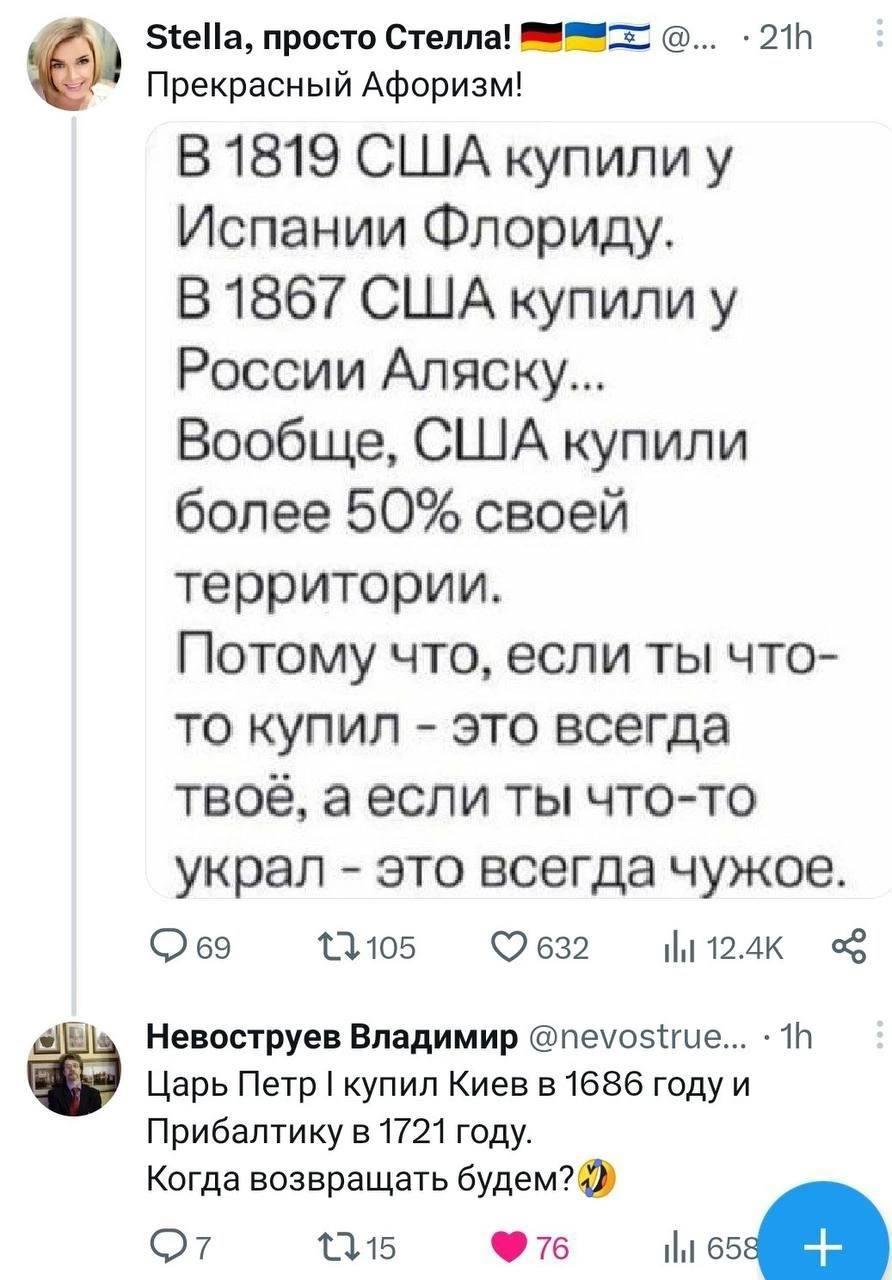Open more options for Невоструев's reply
The image size is (892, 1280).
click(878, 1036)
